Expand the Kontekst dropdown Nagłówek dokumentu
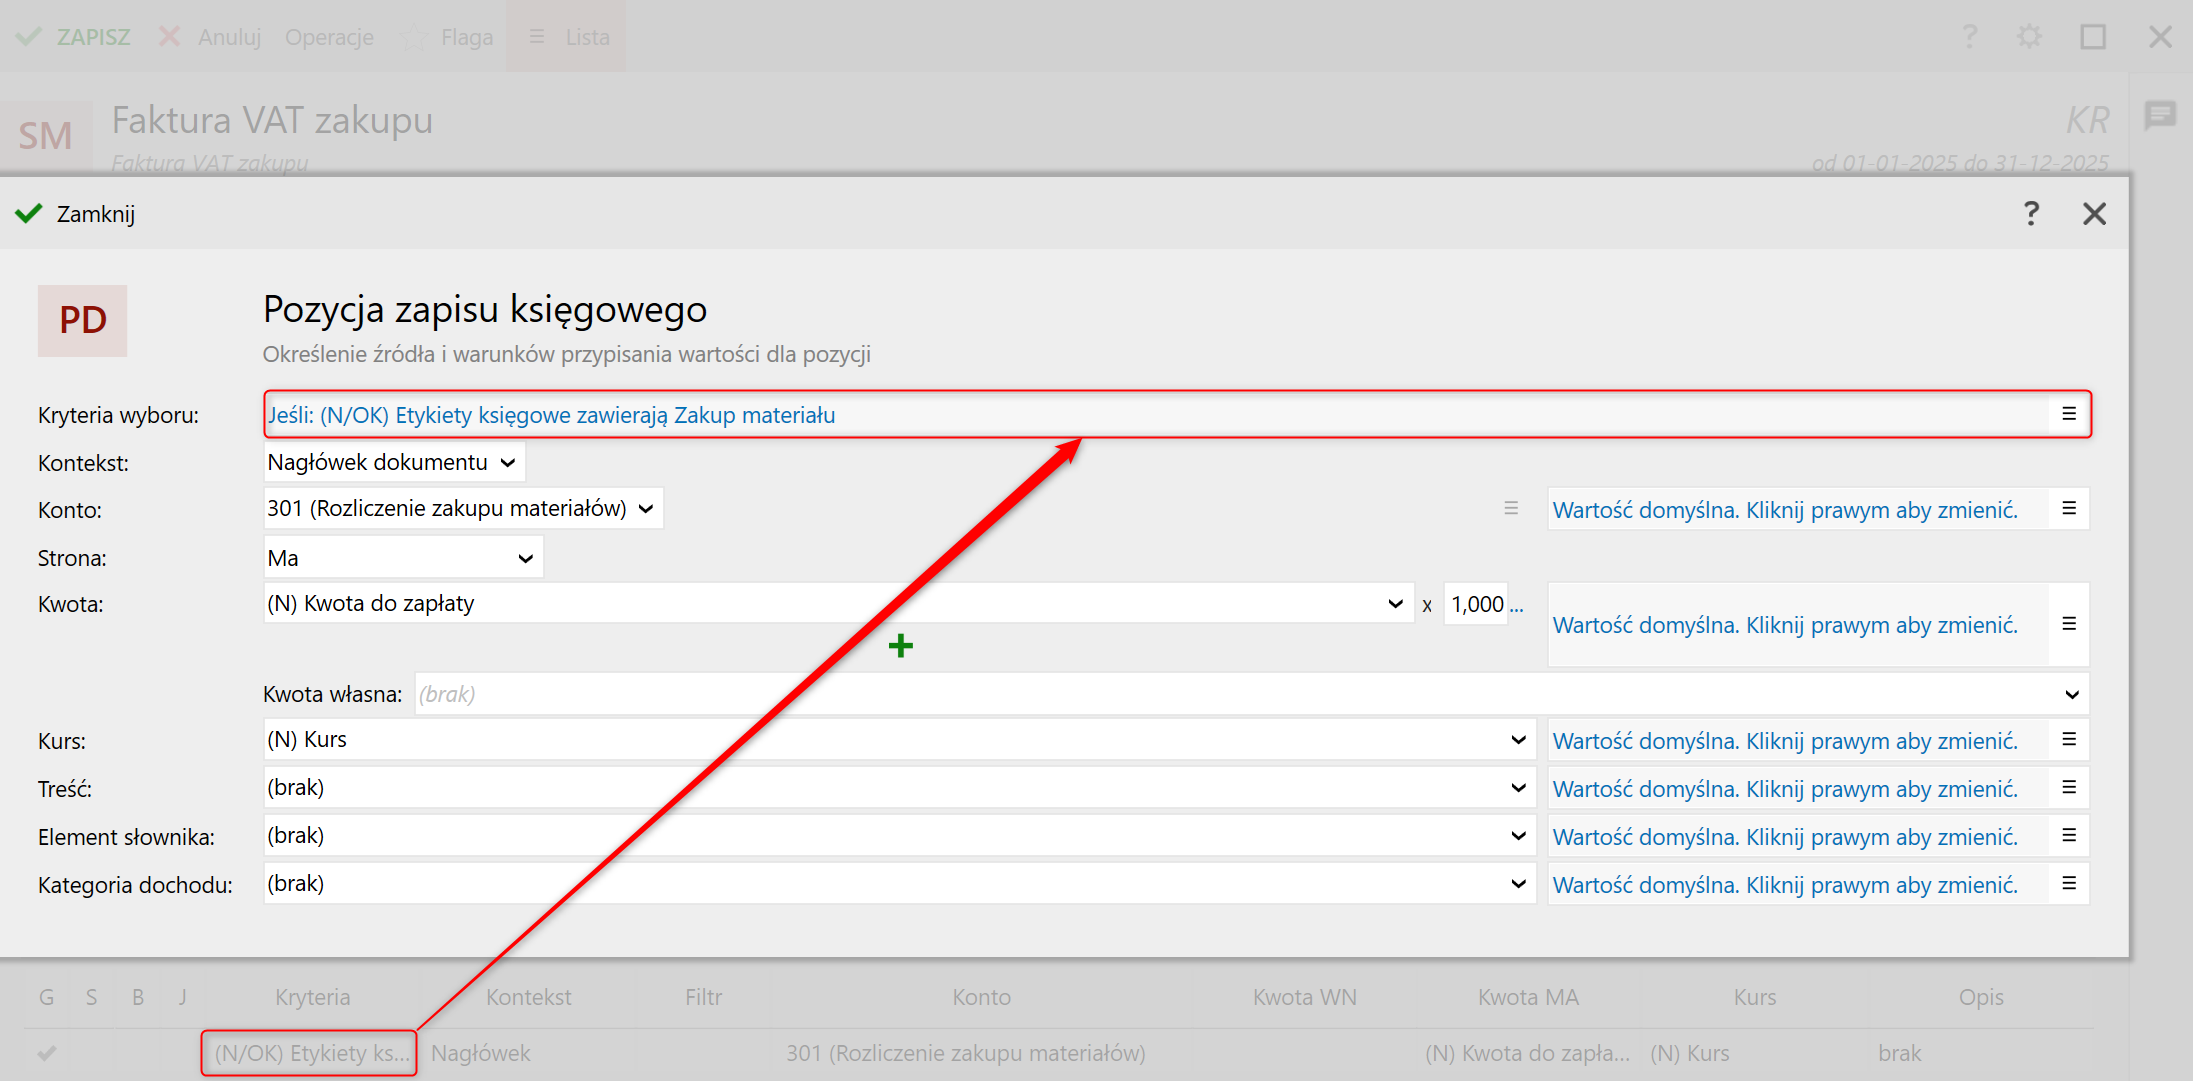The height and width of the screenshot is (1081, 2193). [393, 462]
